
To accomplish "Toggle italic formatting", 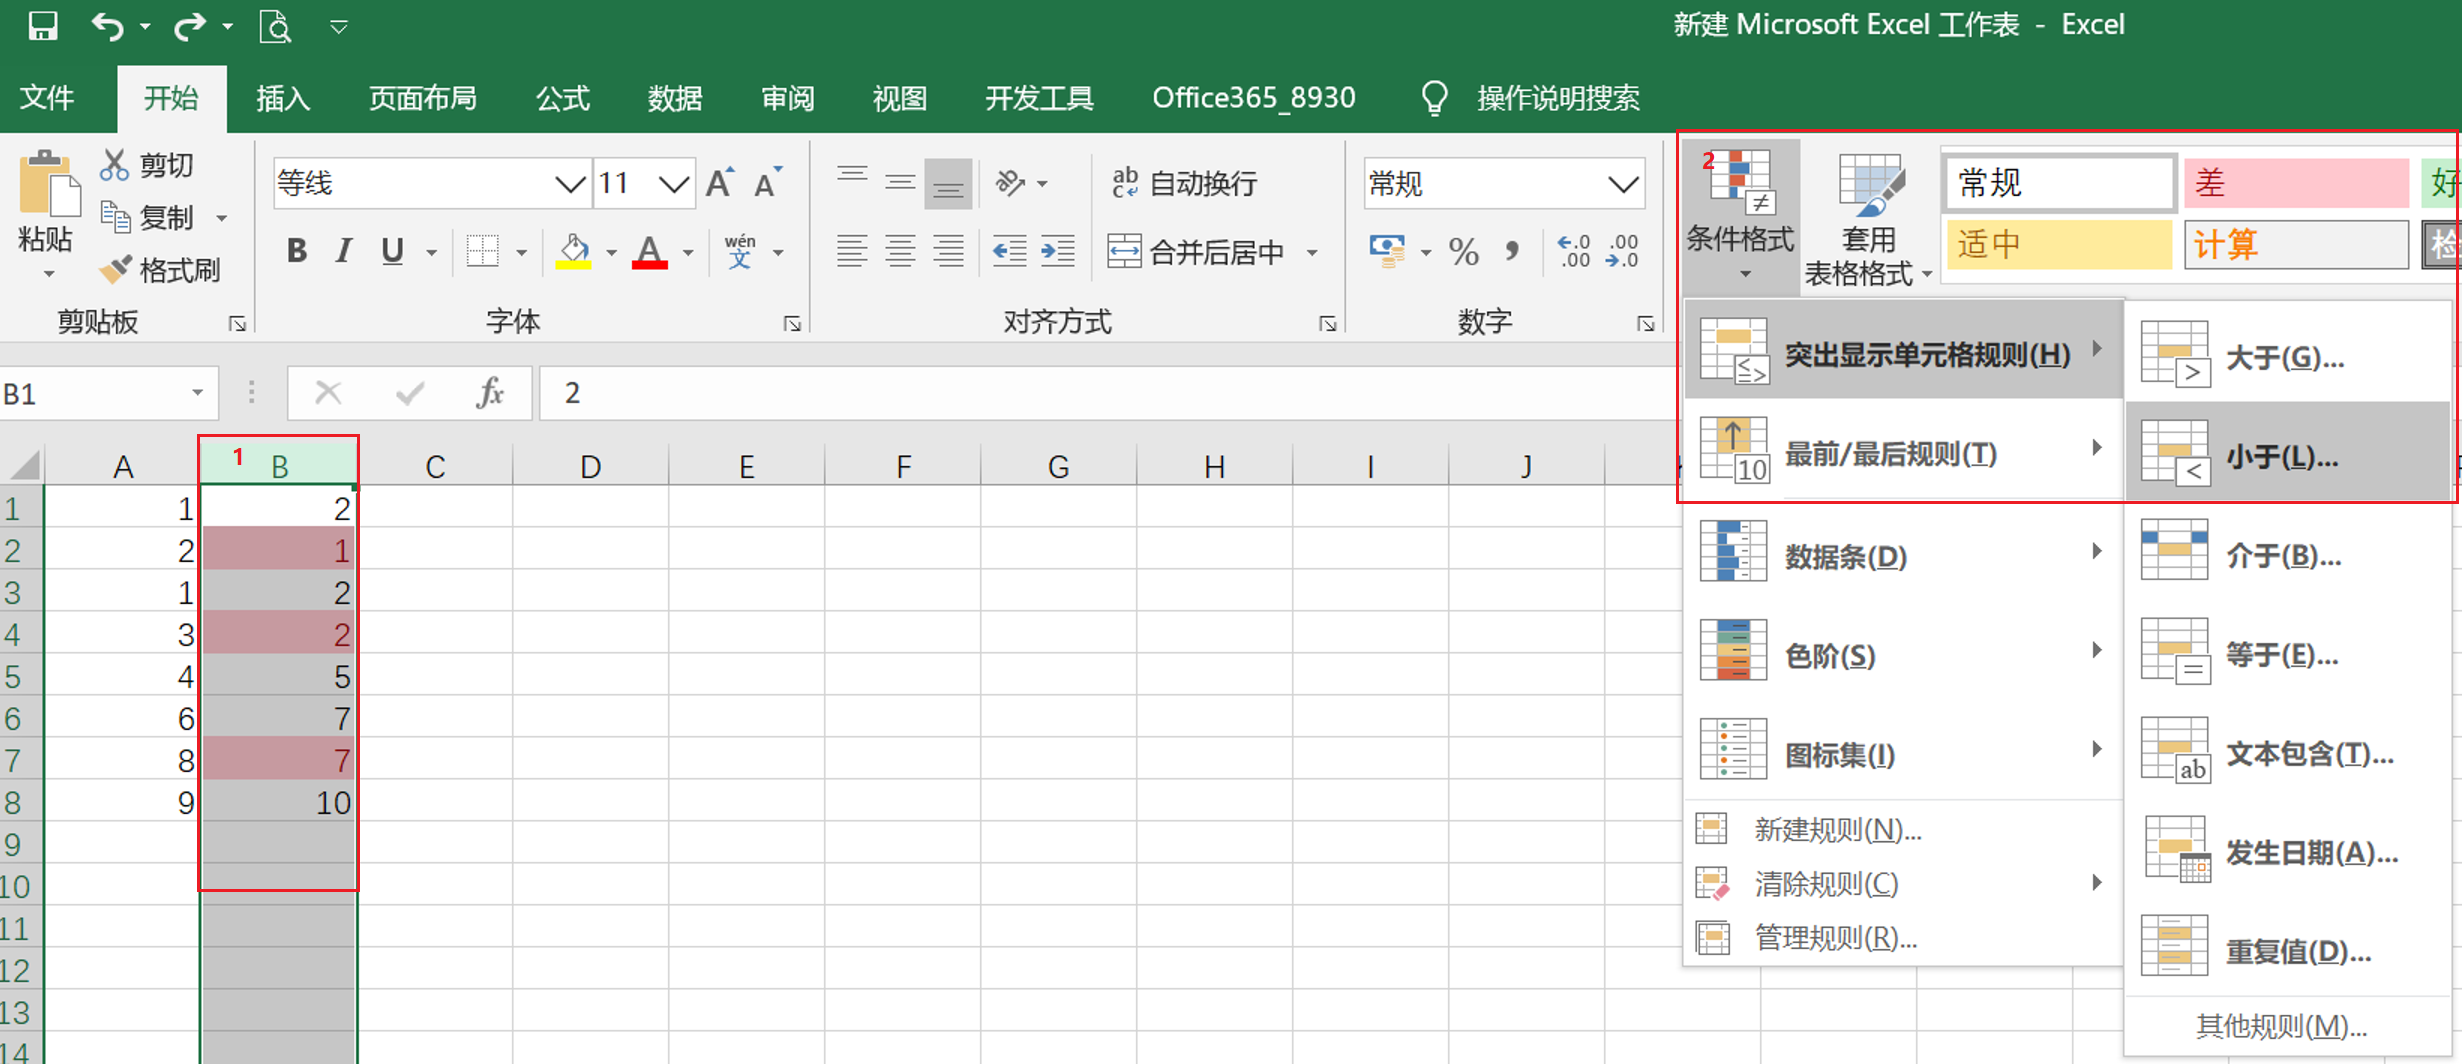I will (343, 251).
